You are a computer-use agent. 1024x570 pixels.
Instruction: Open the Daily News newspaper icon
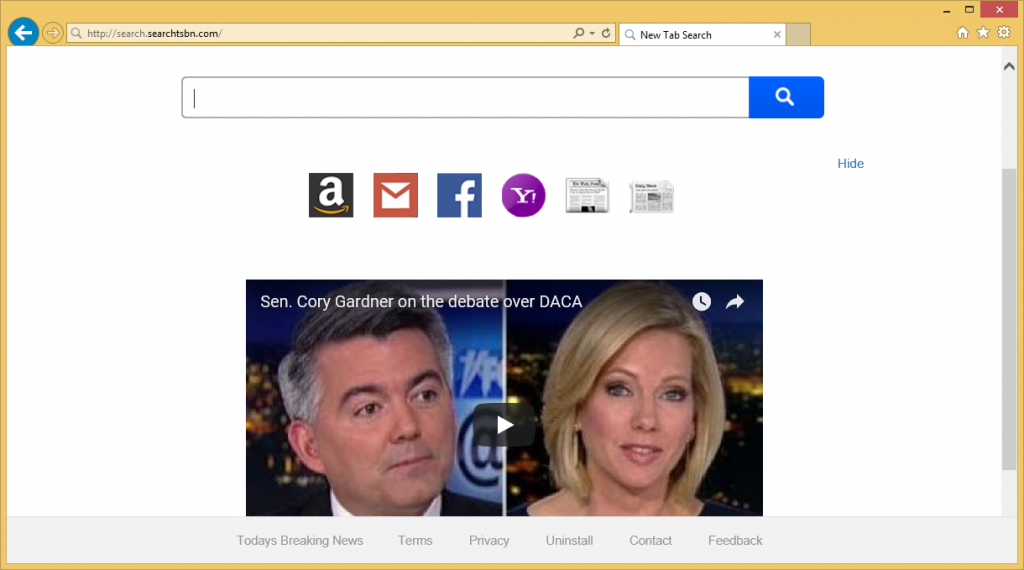(651, 196)
